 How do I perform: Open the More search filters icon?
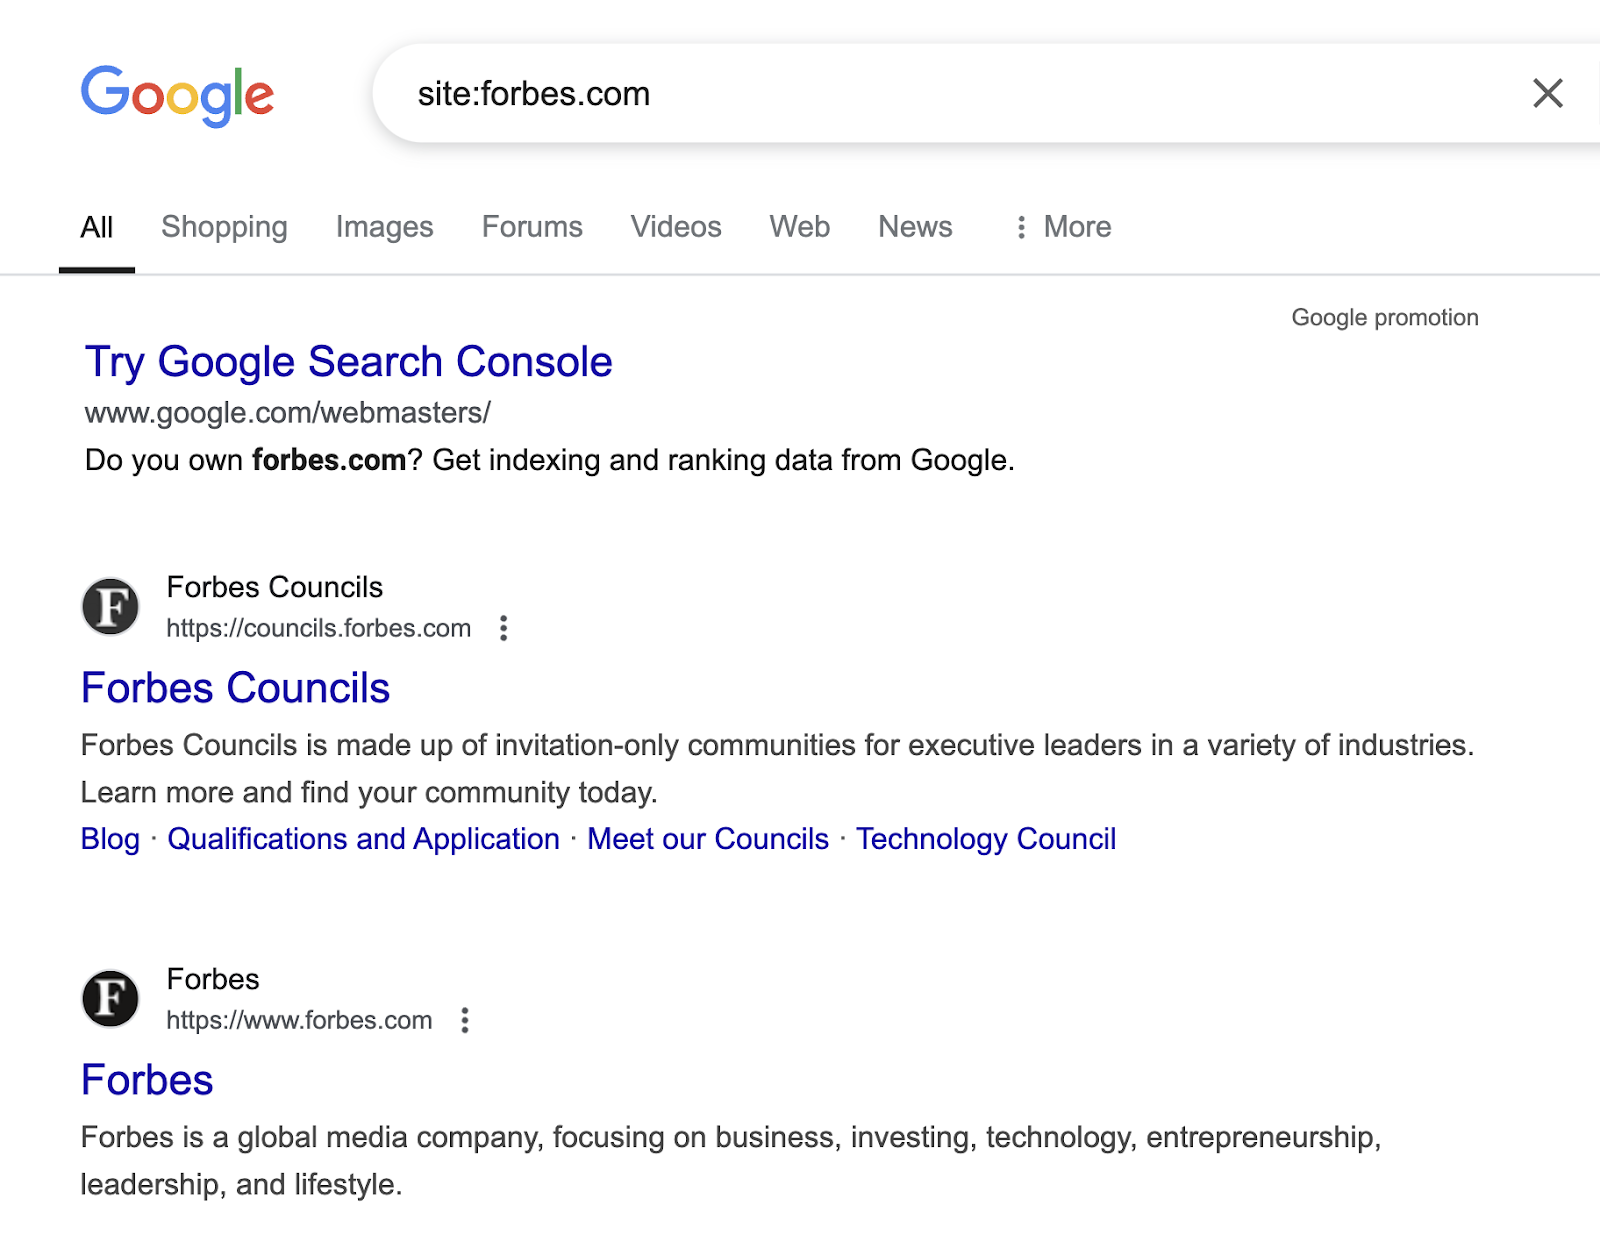point(1020,227)
